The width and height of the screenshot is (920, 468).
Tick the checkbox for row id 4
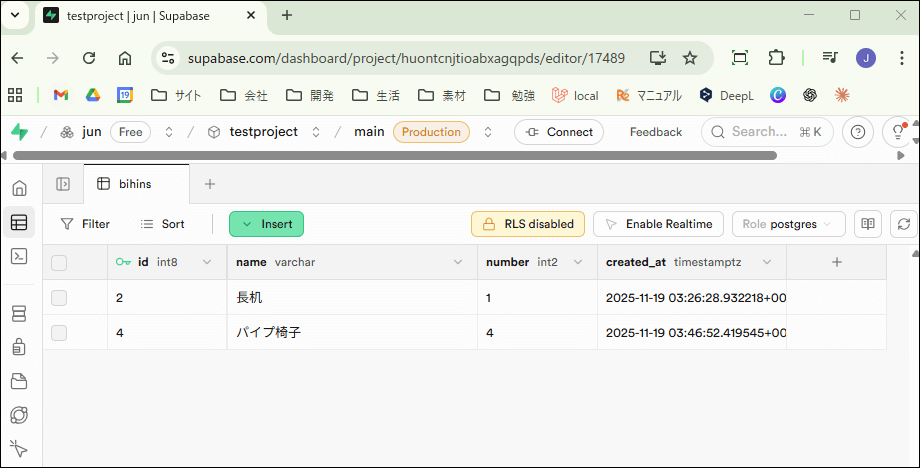tap(59, 333)
